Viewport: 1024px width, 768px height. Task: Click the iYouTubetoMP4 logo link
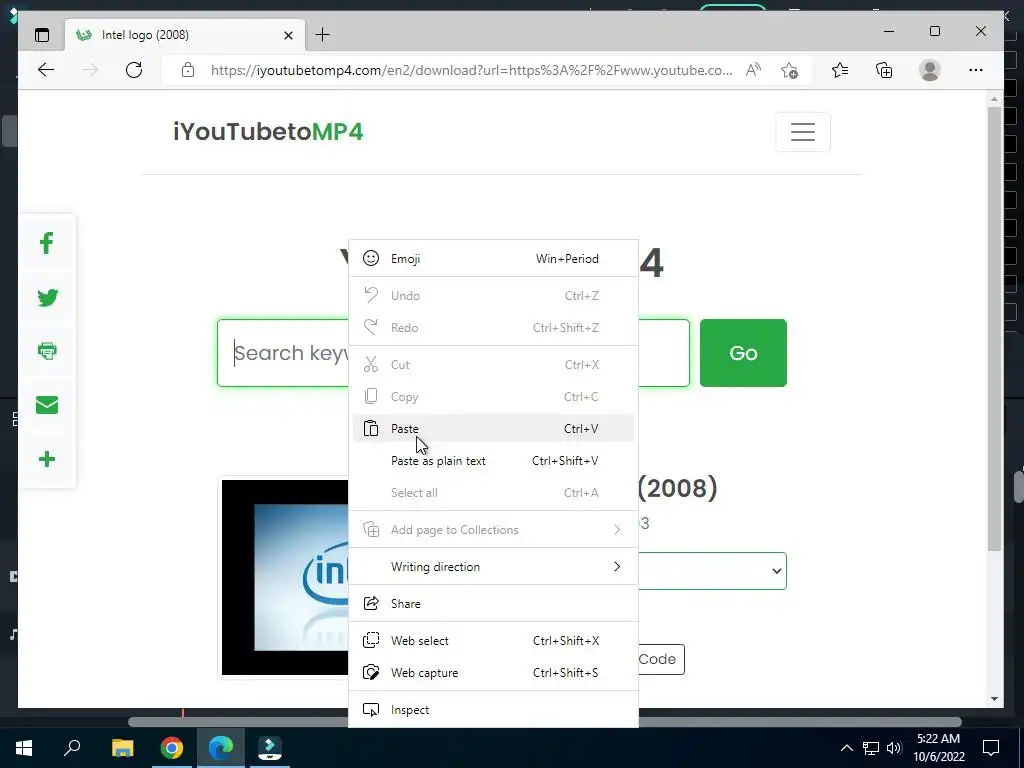point(268,132)
